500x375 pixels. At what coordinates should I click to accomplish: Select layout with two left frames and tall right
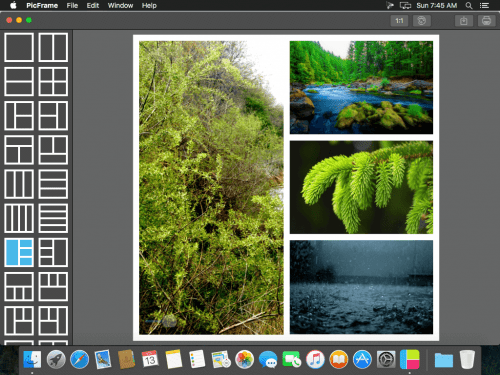pos(53,116)
